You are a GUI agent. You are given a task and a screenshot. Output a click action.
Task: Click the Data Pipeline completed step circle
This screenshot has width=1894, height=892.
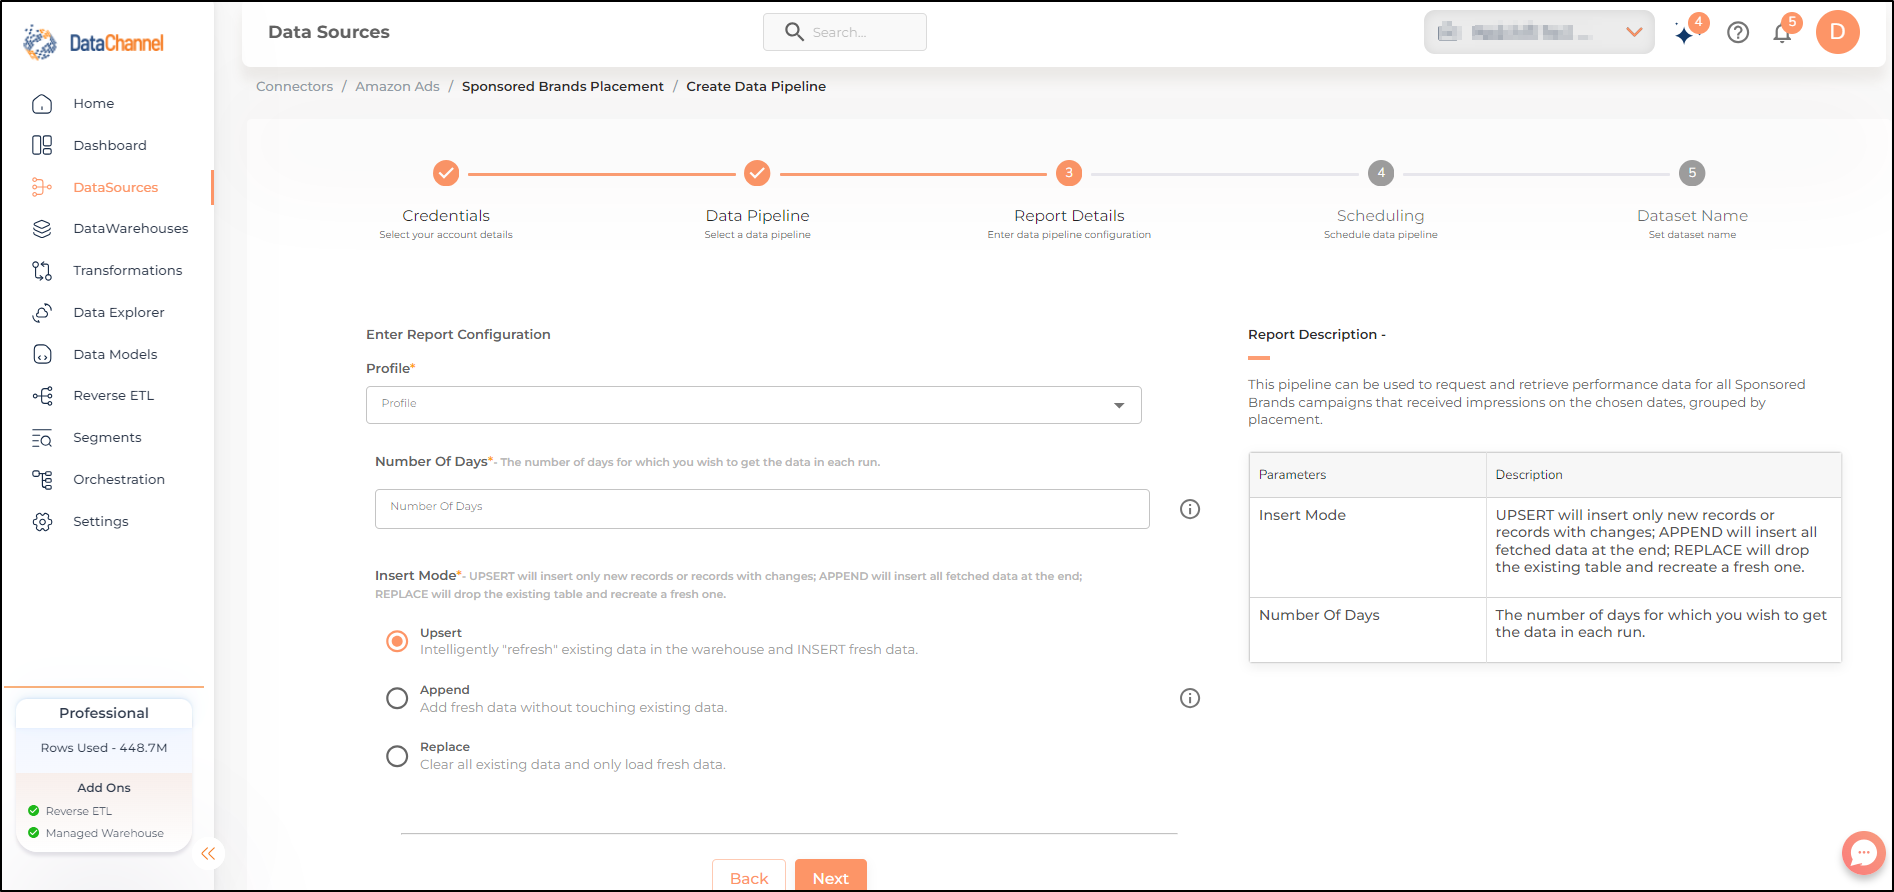coord(757,173)
